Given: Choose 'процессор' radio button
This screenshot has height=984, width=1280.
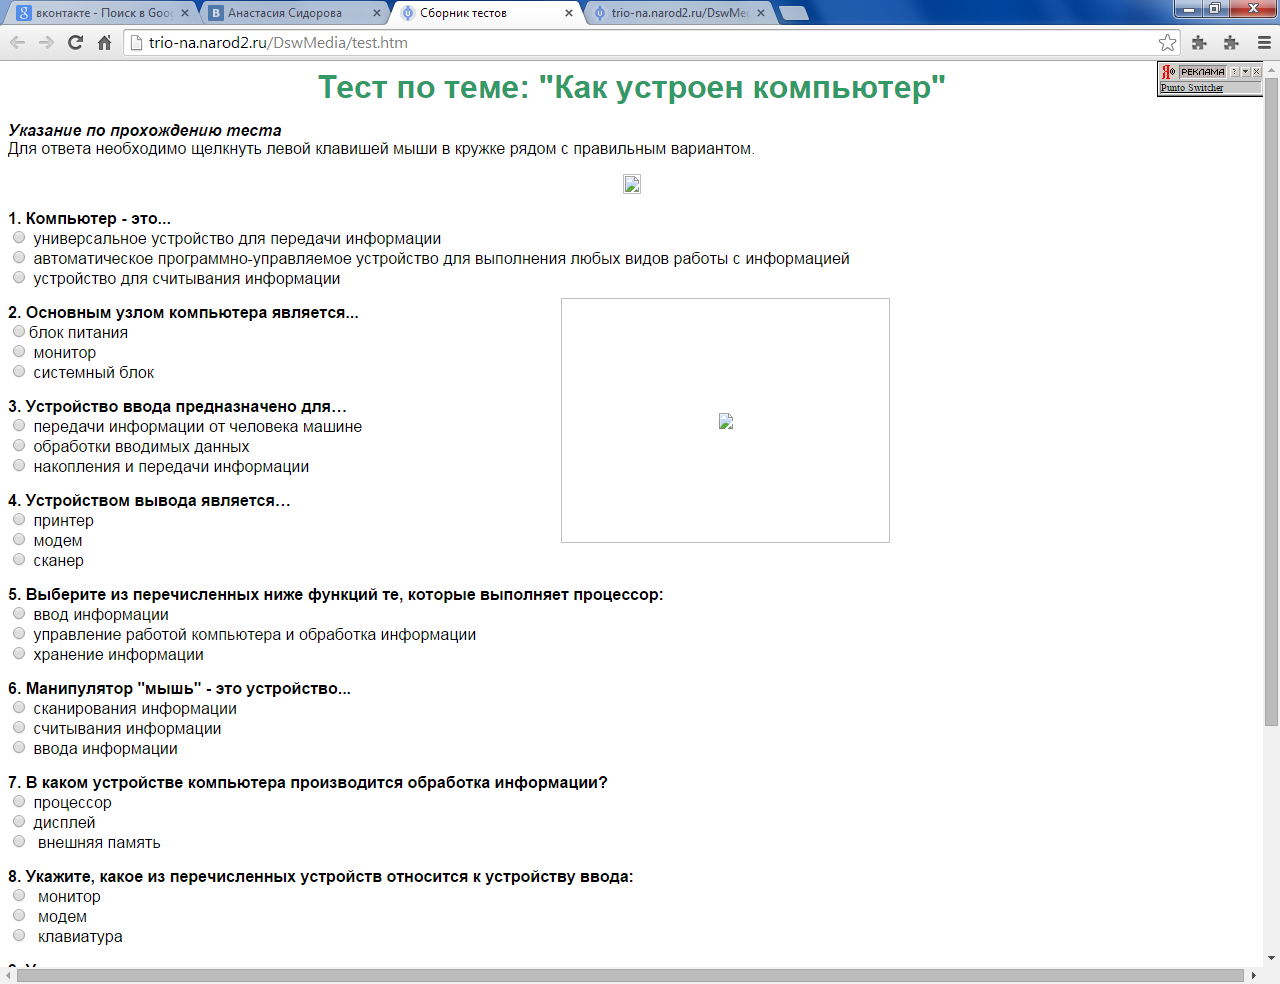Looking at the screenshot, I should coord(19,801).
